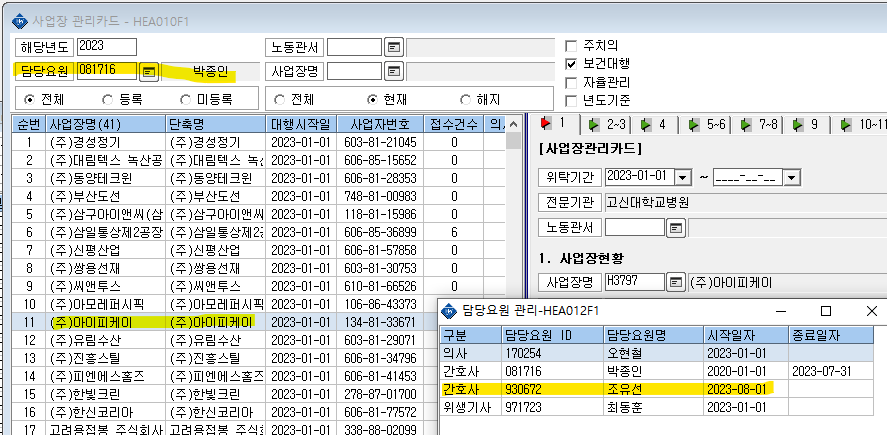Expand the 위탁기간 start date dropdown

click(683, 178)
